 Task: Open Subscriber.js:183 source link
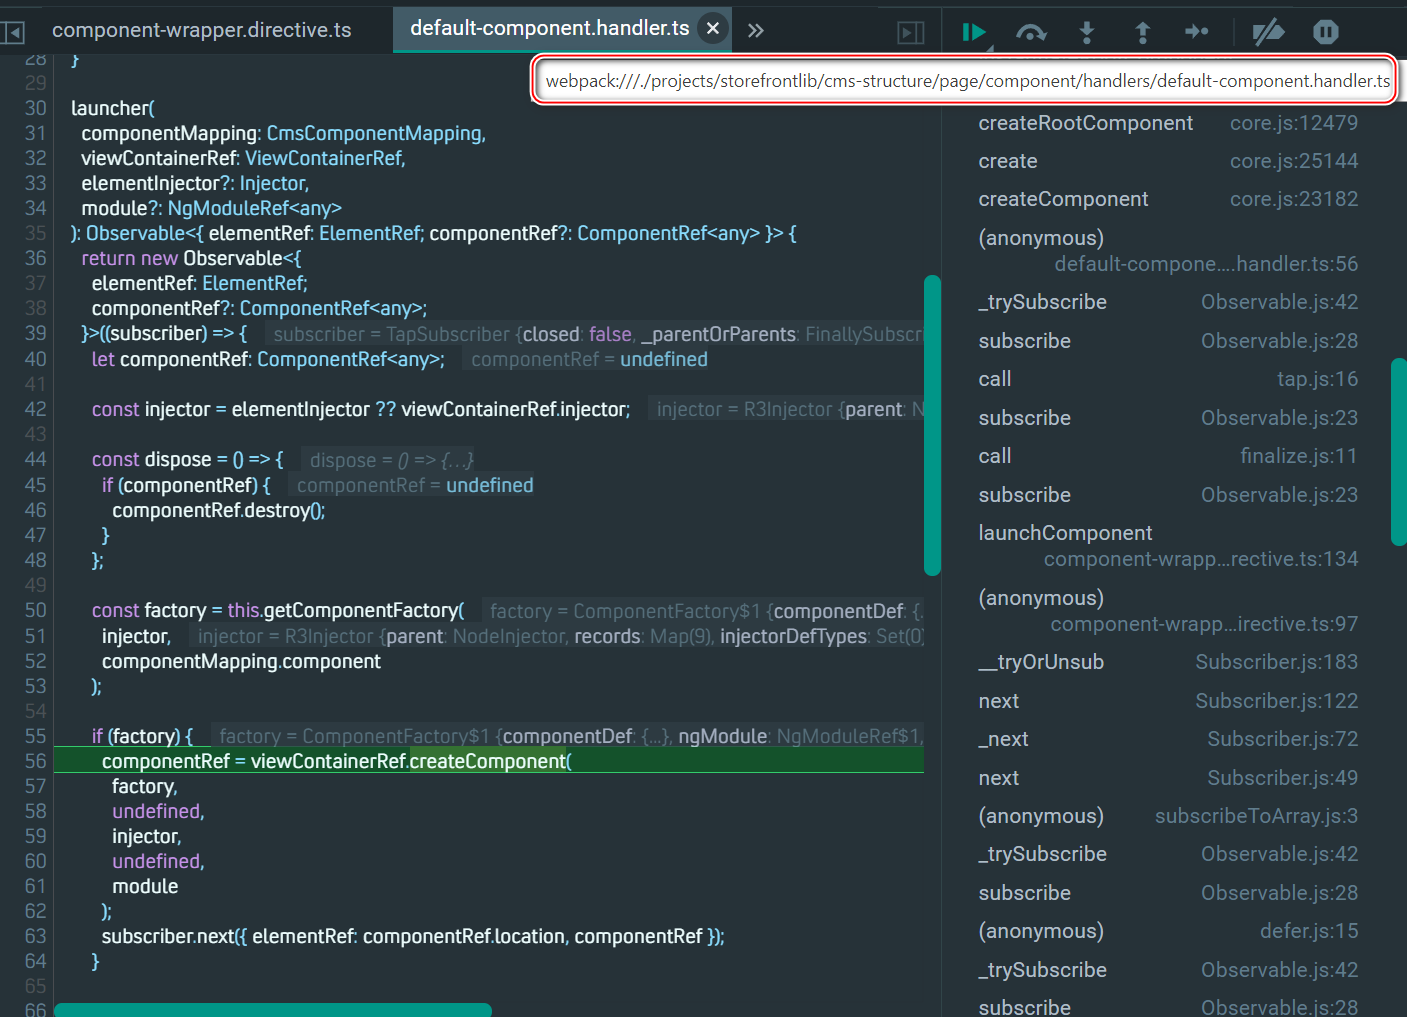point(1277,662)
